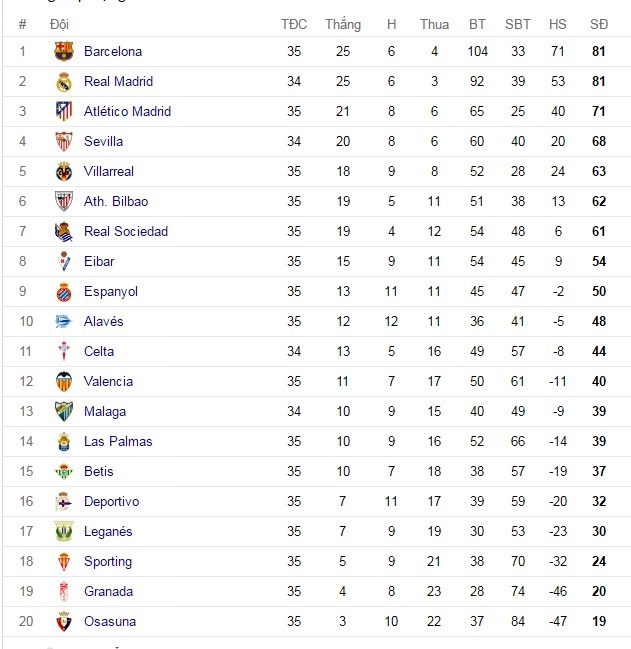This screenshot has width=631, height=649.
Task: Click the Valencia club crest icon
Action: (64, 381)
